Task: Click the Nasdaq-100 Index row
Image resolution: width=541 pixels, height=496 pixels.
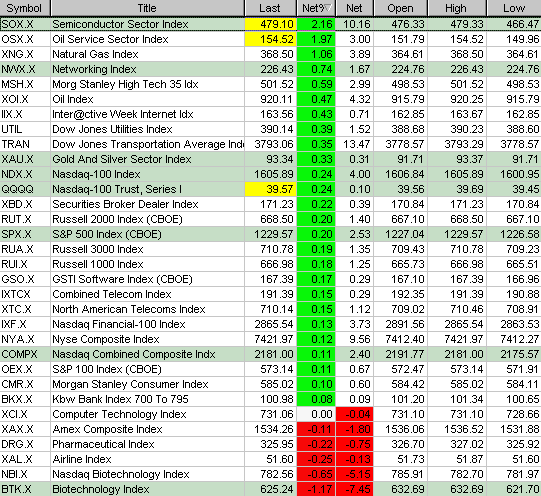Action: 270,174
